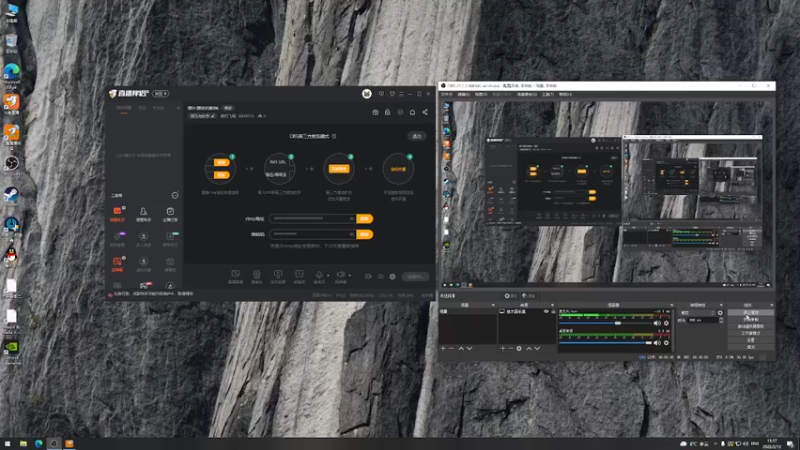
Task: Expand the microphone dropdown arrow in streaming app
Action: click(328, 276)
